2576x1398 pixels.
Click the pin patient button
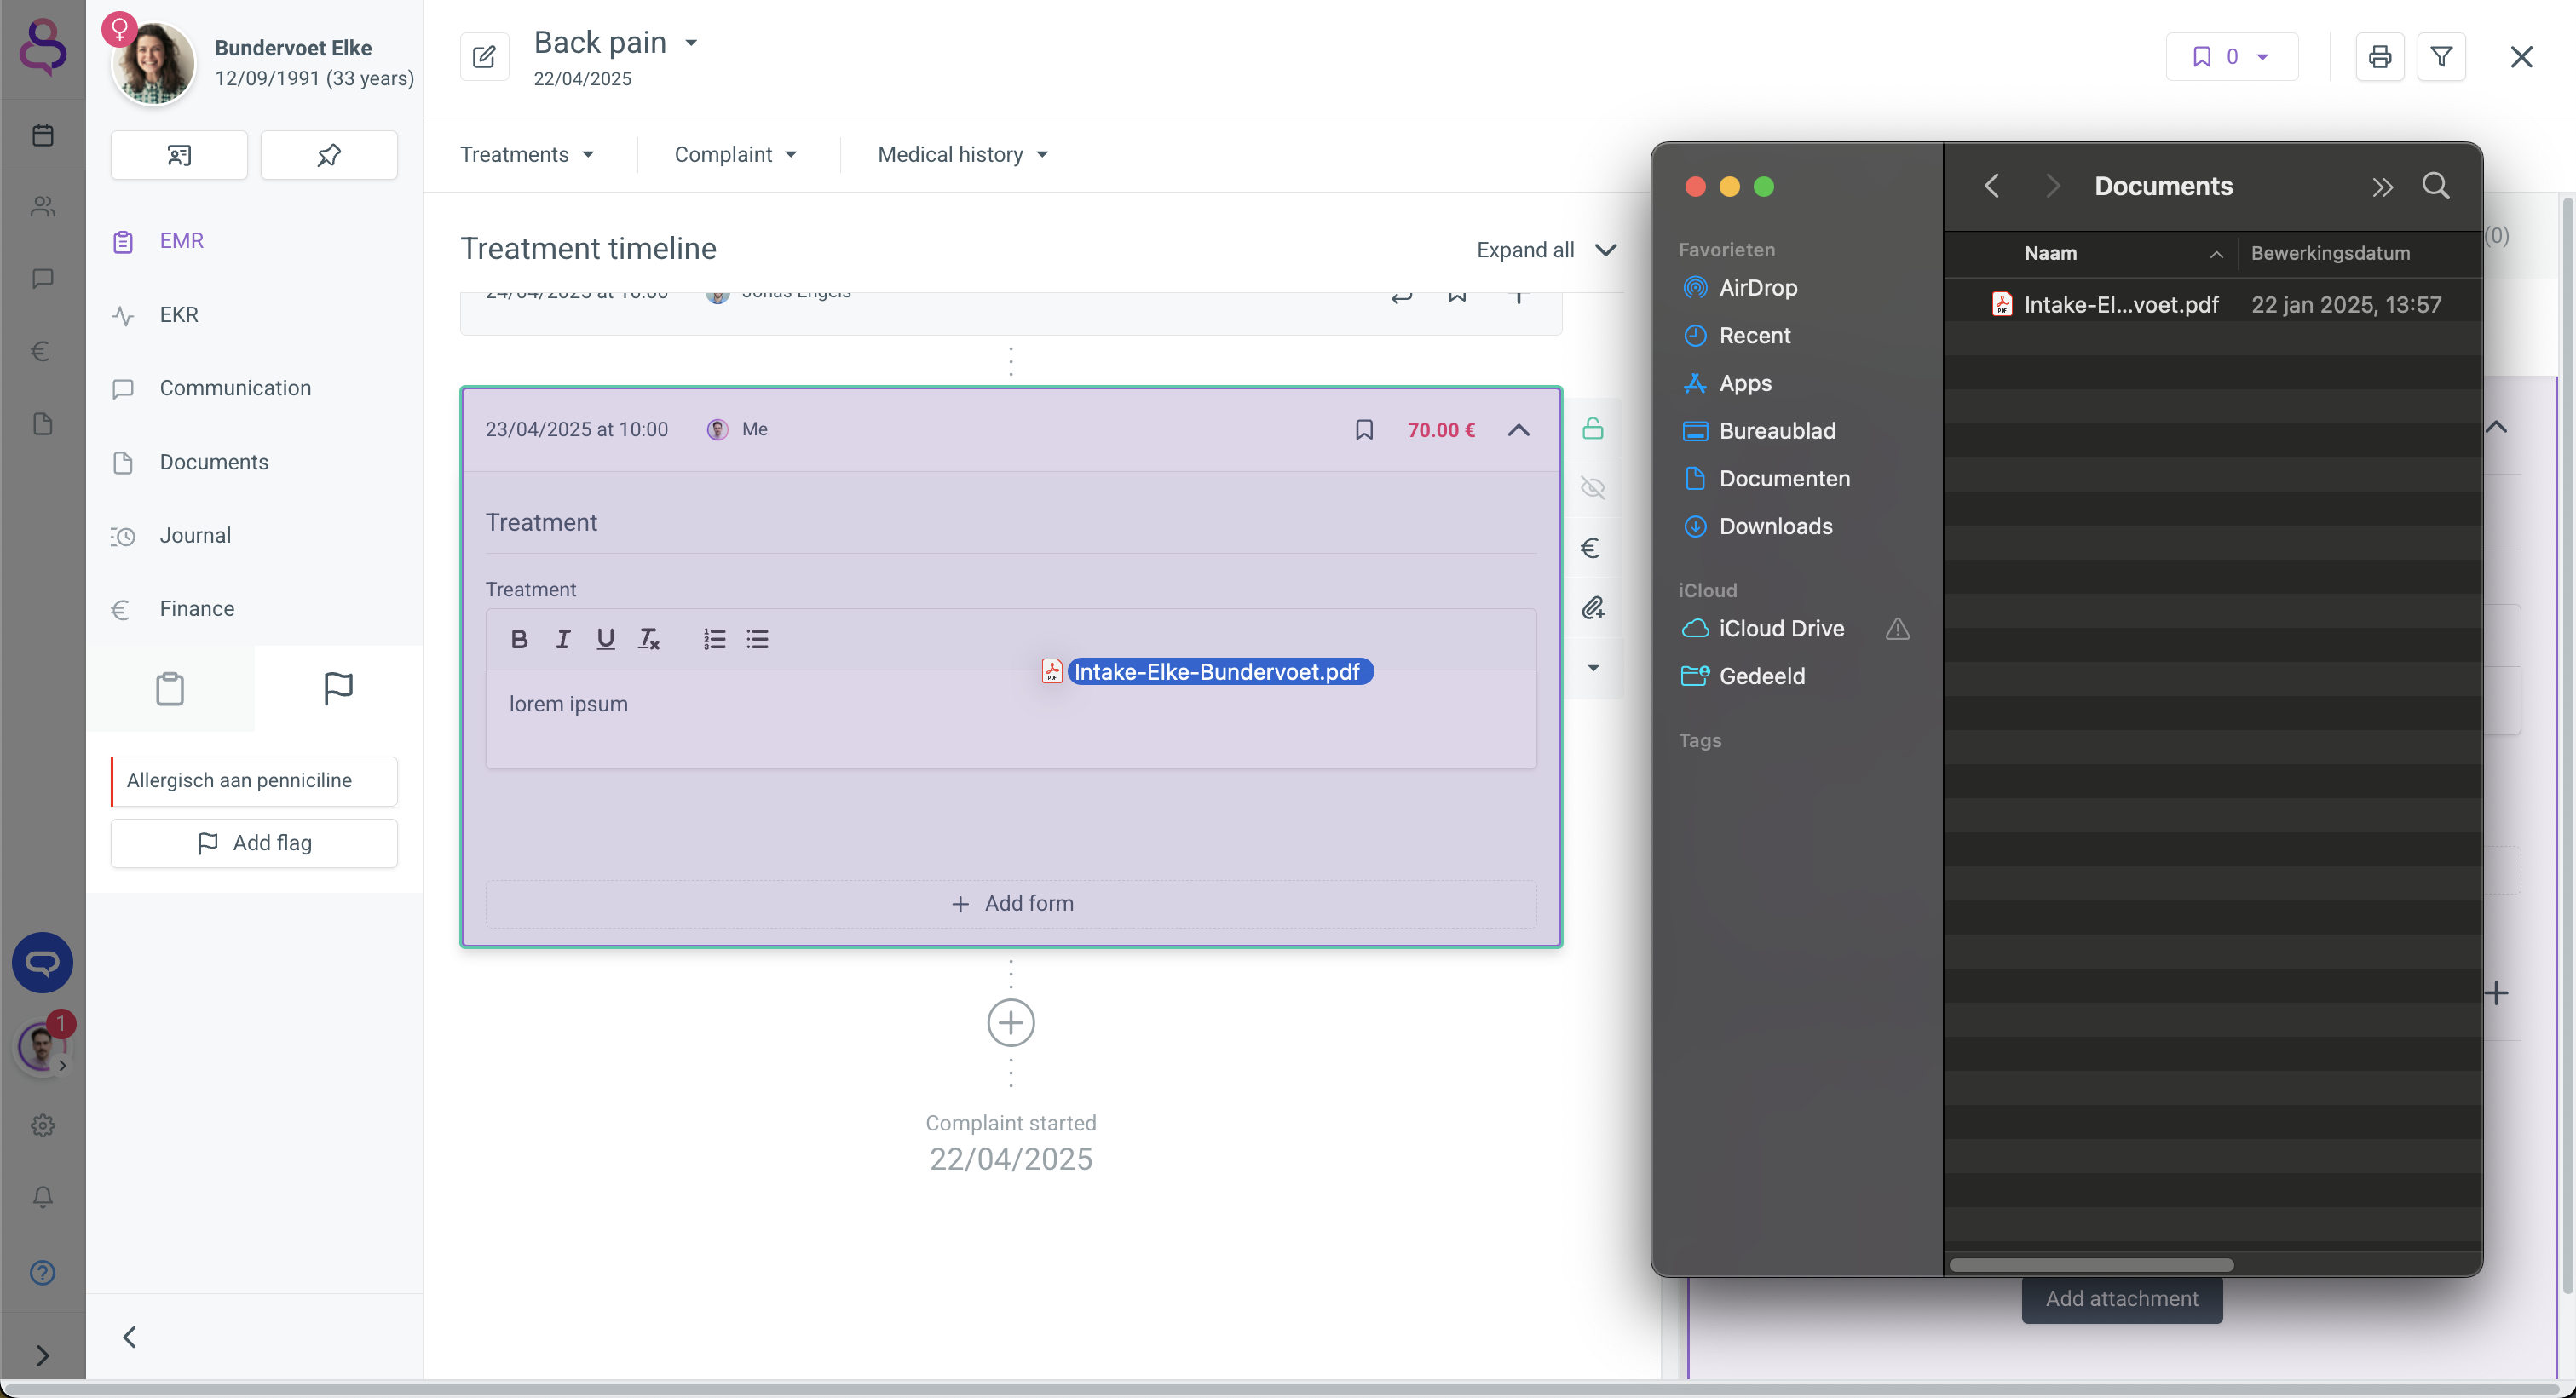pyautogui.click(x=329, y=155)
